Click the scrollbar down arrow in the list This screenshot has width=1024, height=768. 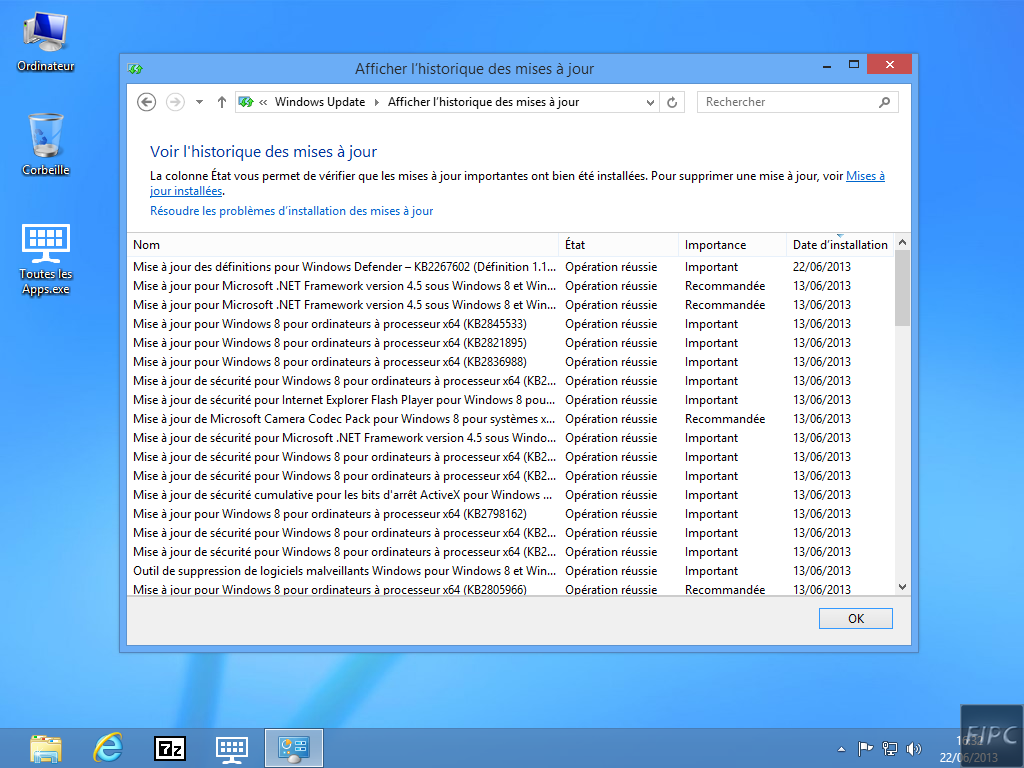click(902, 587)
